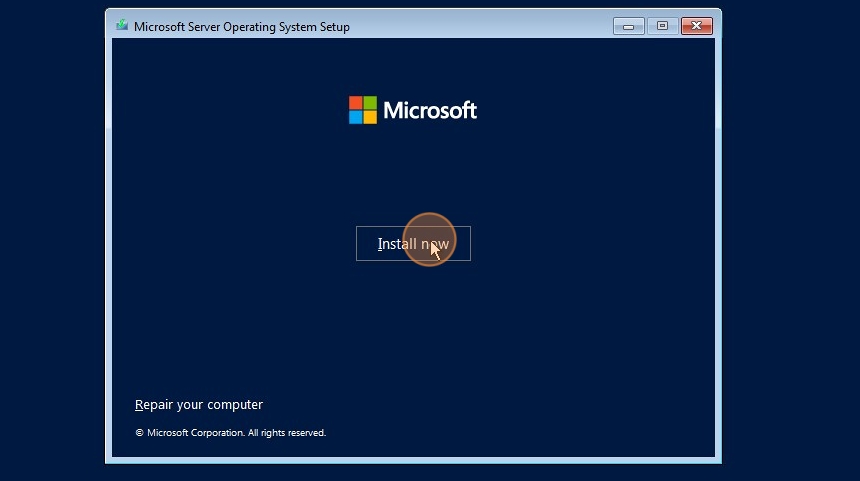Screen dimensions: 860x481
Task: Maximize the Setup window
Action: [662, 26]
